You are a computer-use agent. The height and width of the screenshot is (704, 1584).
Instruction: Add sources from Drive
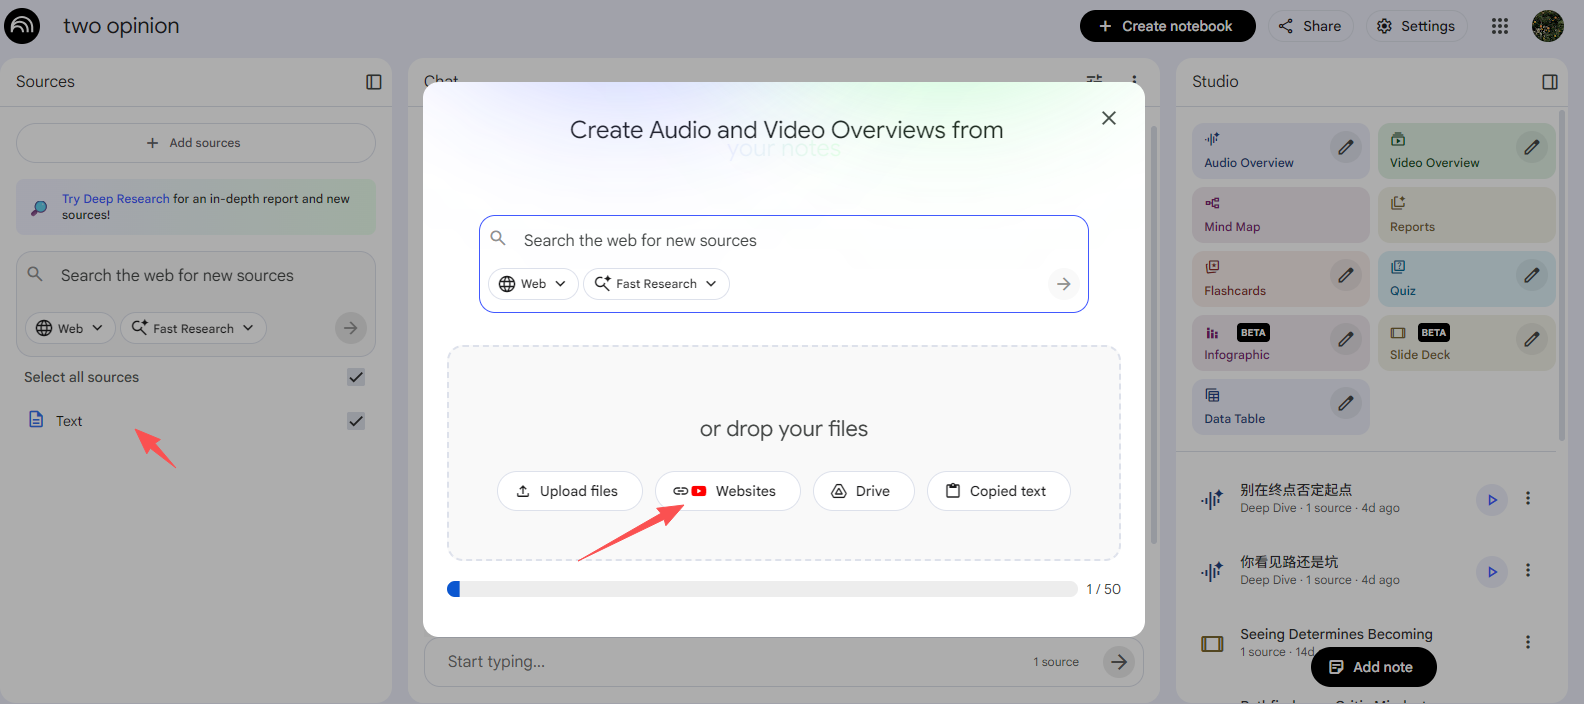[864, 491]
